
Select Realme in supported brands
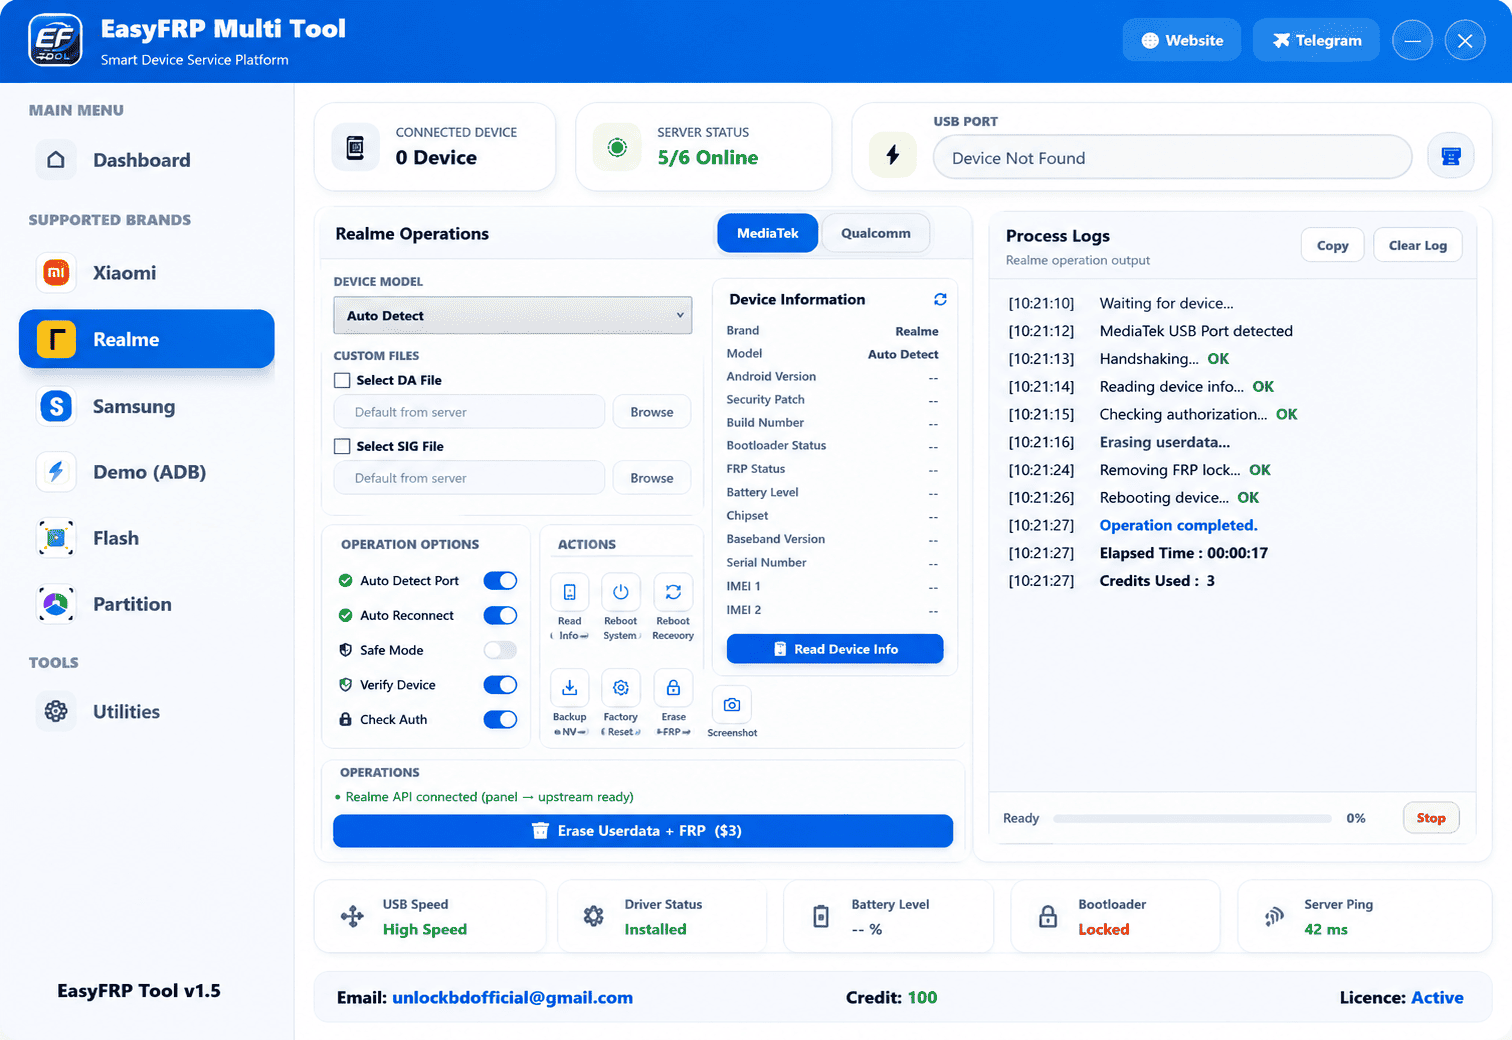click(146, 339)
